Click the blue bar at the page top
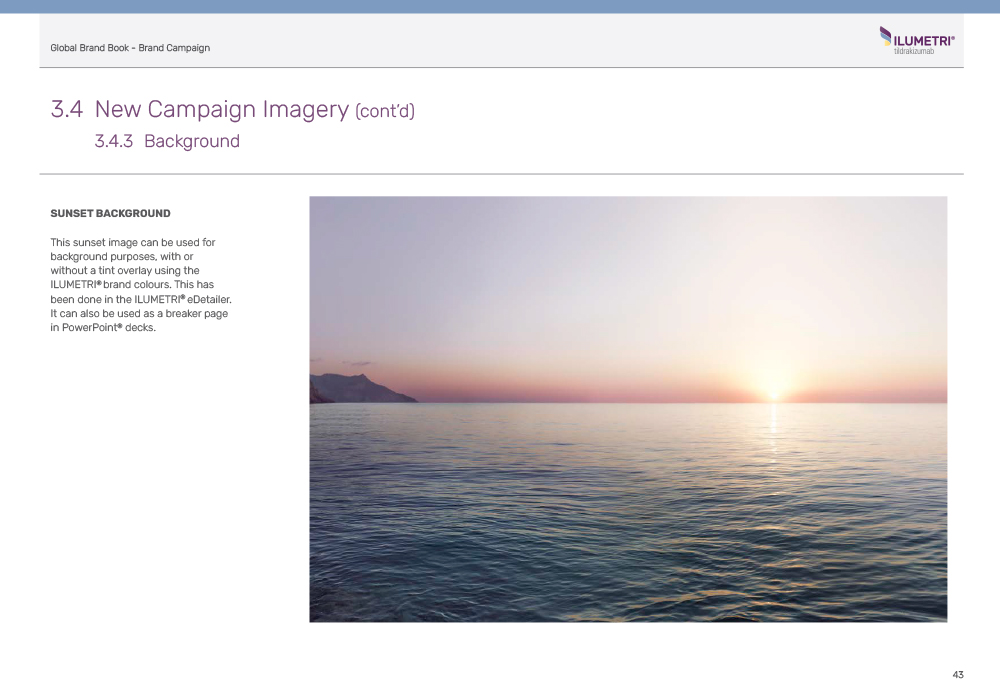The image size is (1000, 682). click(x=500, y=6)
